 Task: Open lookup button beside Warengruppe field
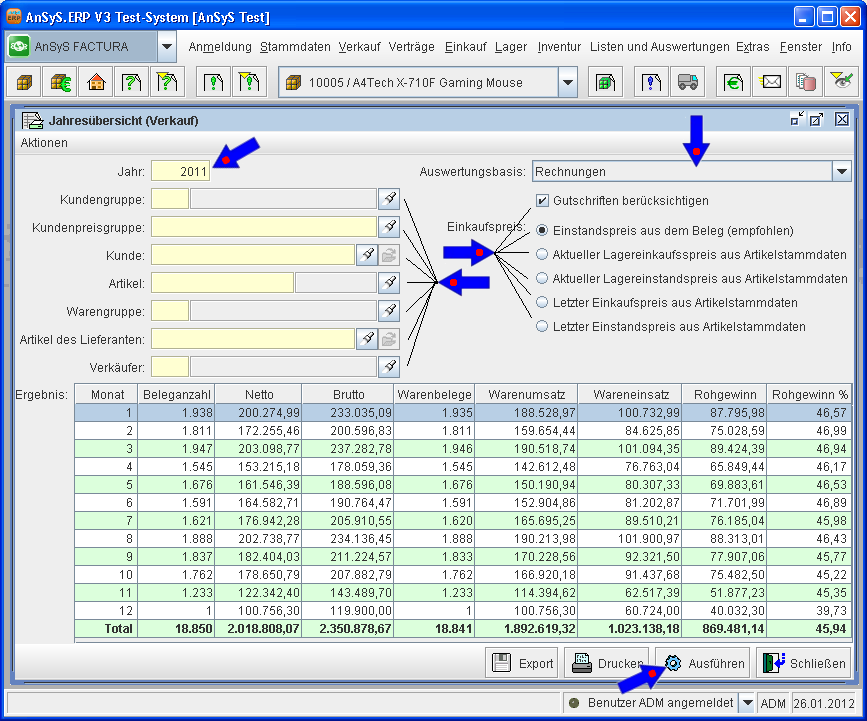[389, 311]
